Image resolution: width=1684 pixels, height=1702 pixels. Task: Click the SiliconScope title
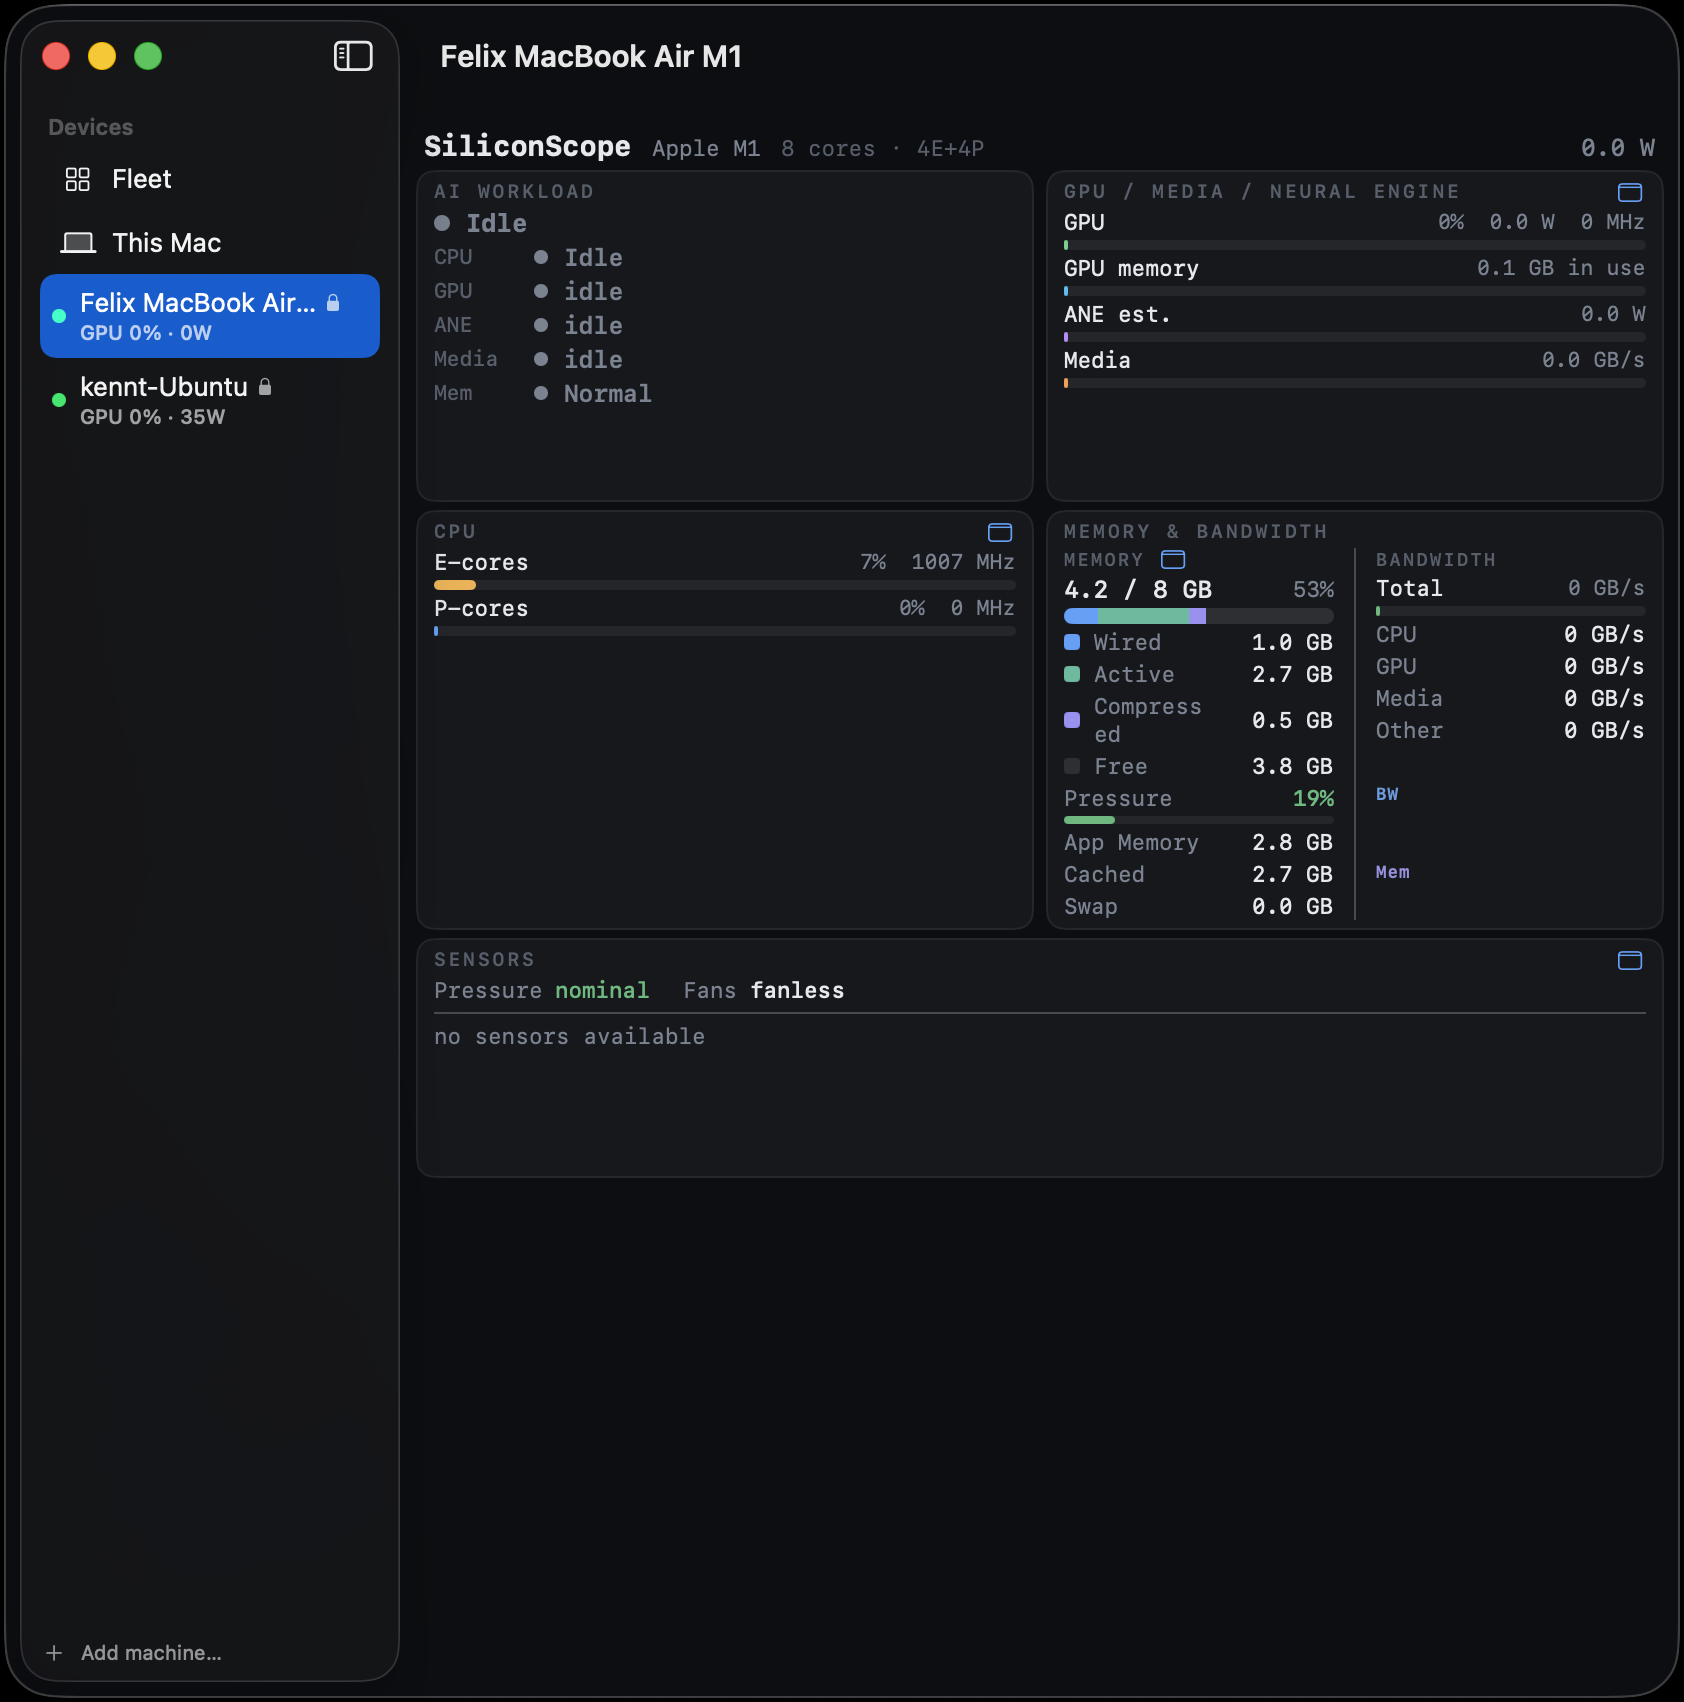[x=527, y=146]
